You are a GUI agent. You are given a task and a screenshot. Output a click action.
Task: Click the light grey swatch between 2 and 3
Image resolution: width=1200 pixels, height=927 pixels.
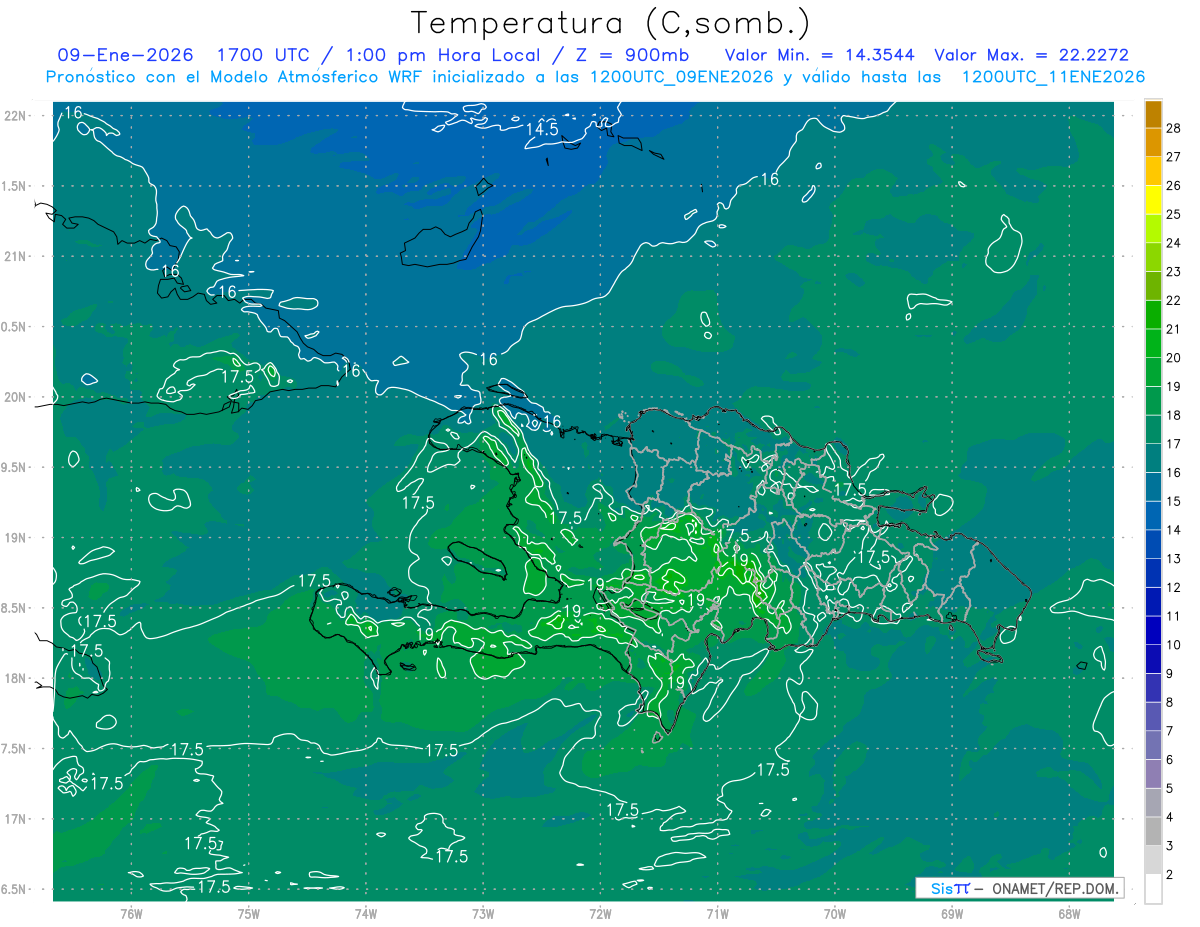tap(1153, 859)
